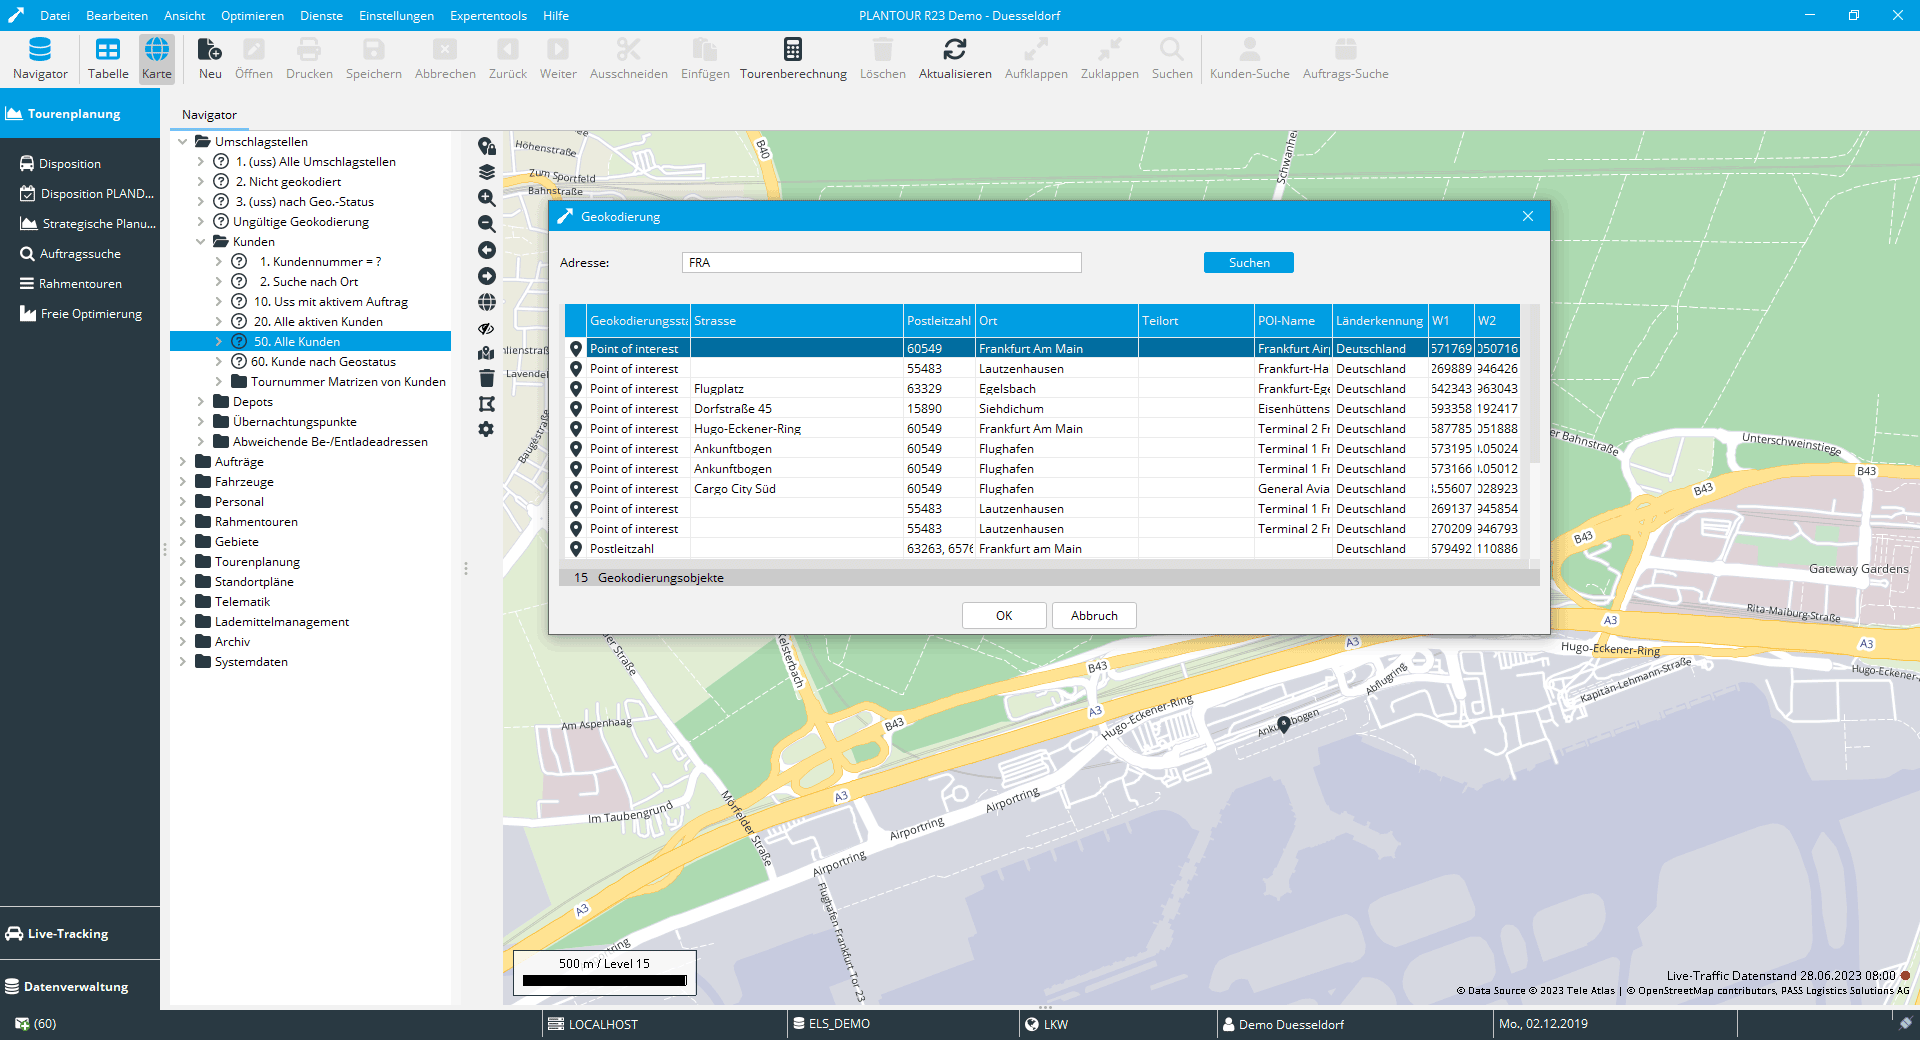Screen dimensions: 1920x1040
Task: Expand the Telematik folder
Action: coord(183,602)
